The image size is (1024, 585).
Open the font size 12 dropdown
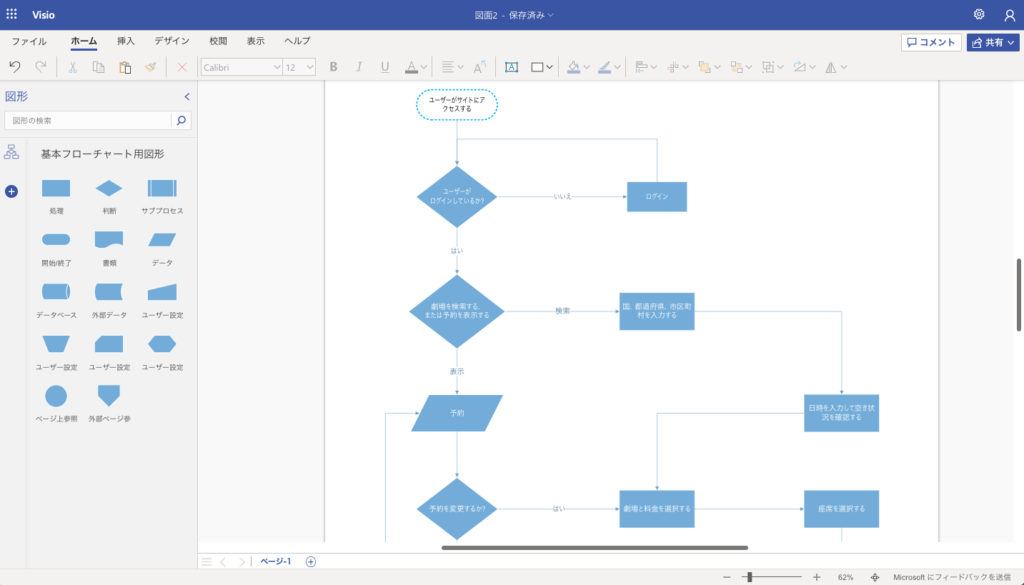point(299,67)
